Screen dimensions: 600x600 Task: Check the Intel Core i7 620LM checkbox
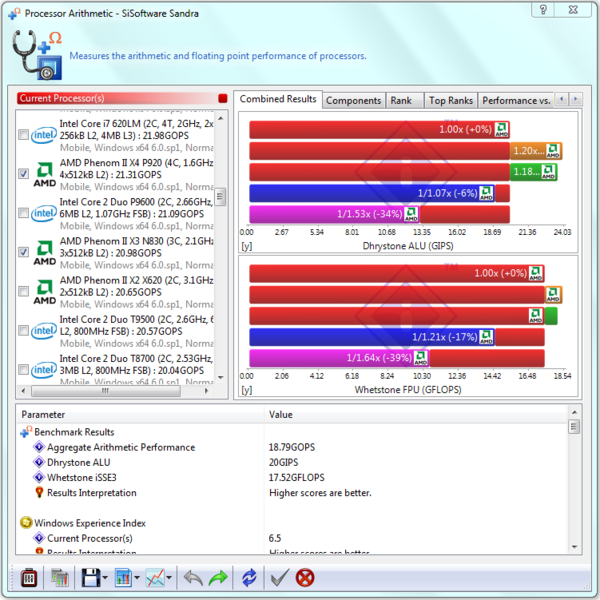click(x=23, y=135)
